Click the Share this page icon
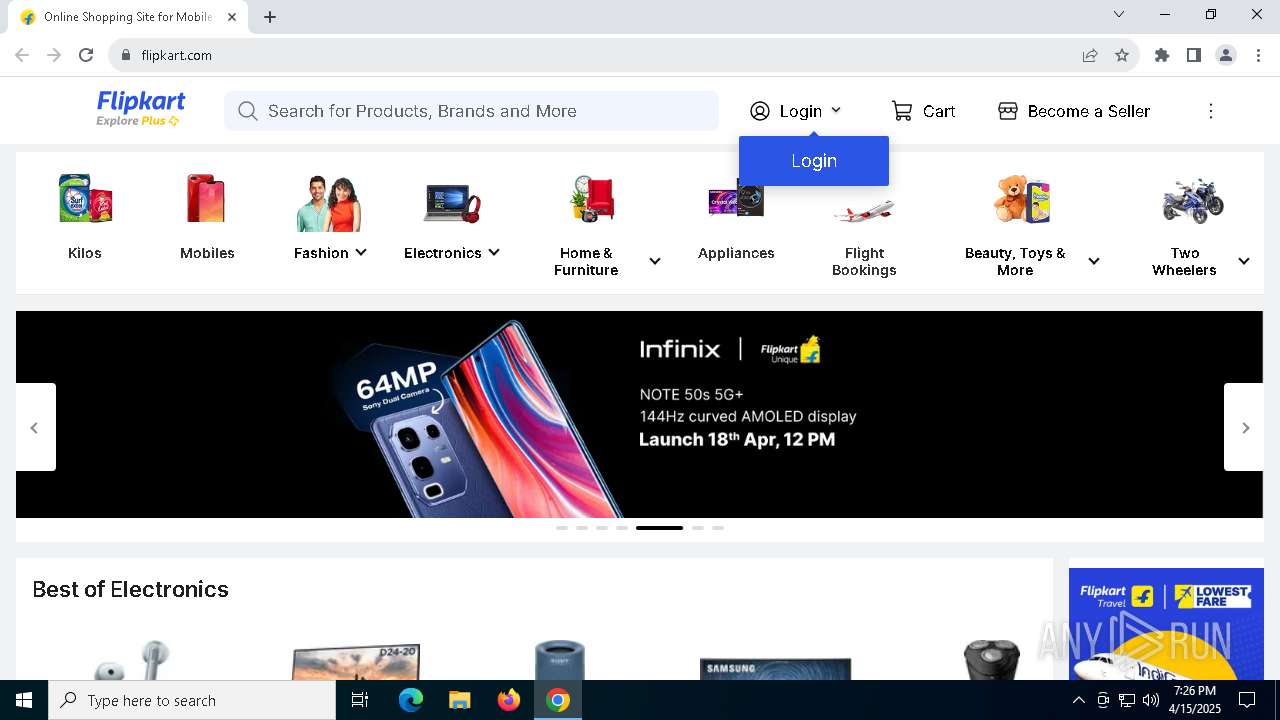The image size is (1280, 720). point(1090,55)
